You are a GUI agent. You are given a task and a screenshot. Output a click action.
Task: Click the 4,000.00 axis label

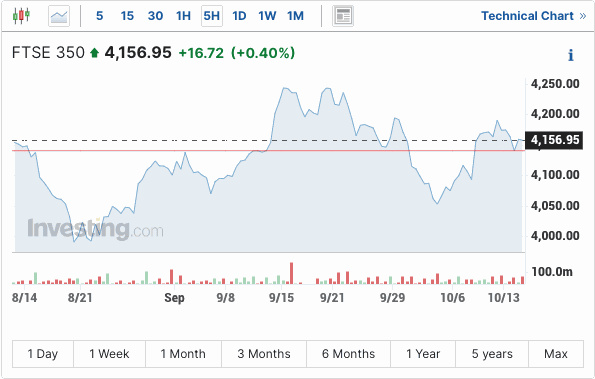(x=555, y=236)
